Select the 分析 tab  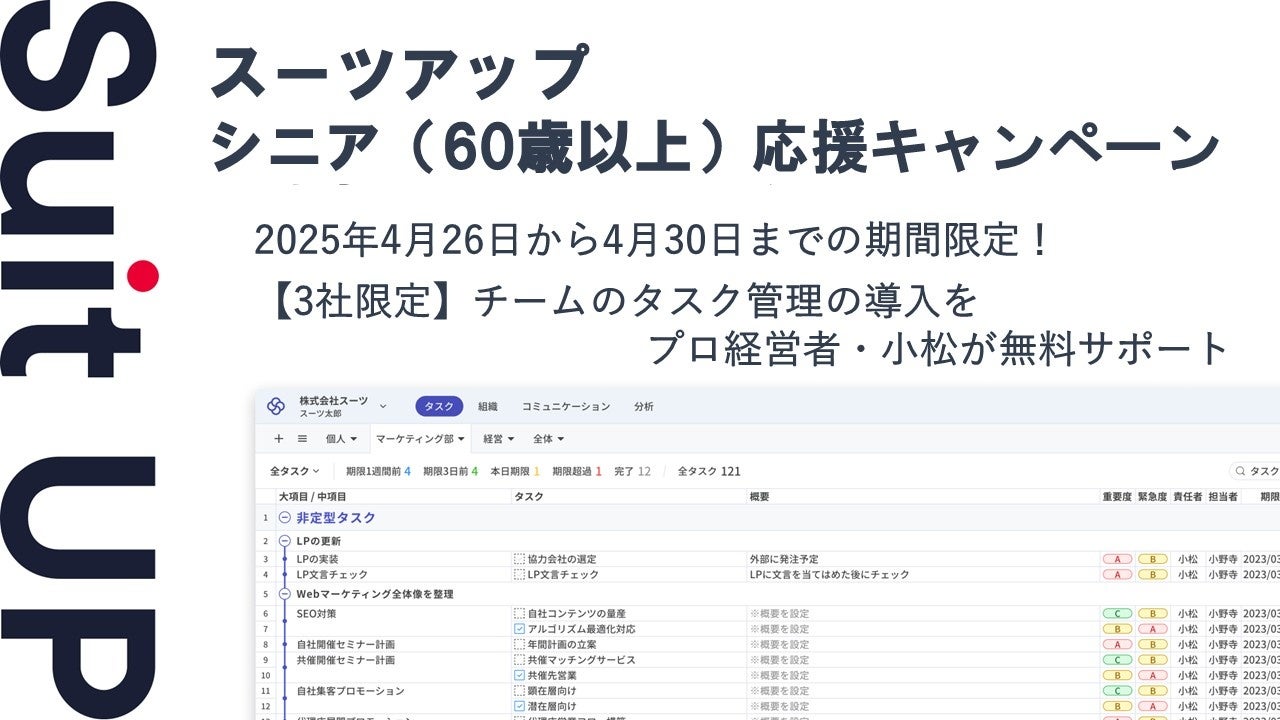644,406
